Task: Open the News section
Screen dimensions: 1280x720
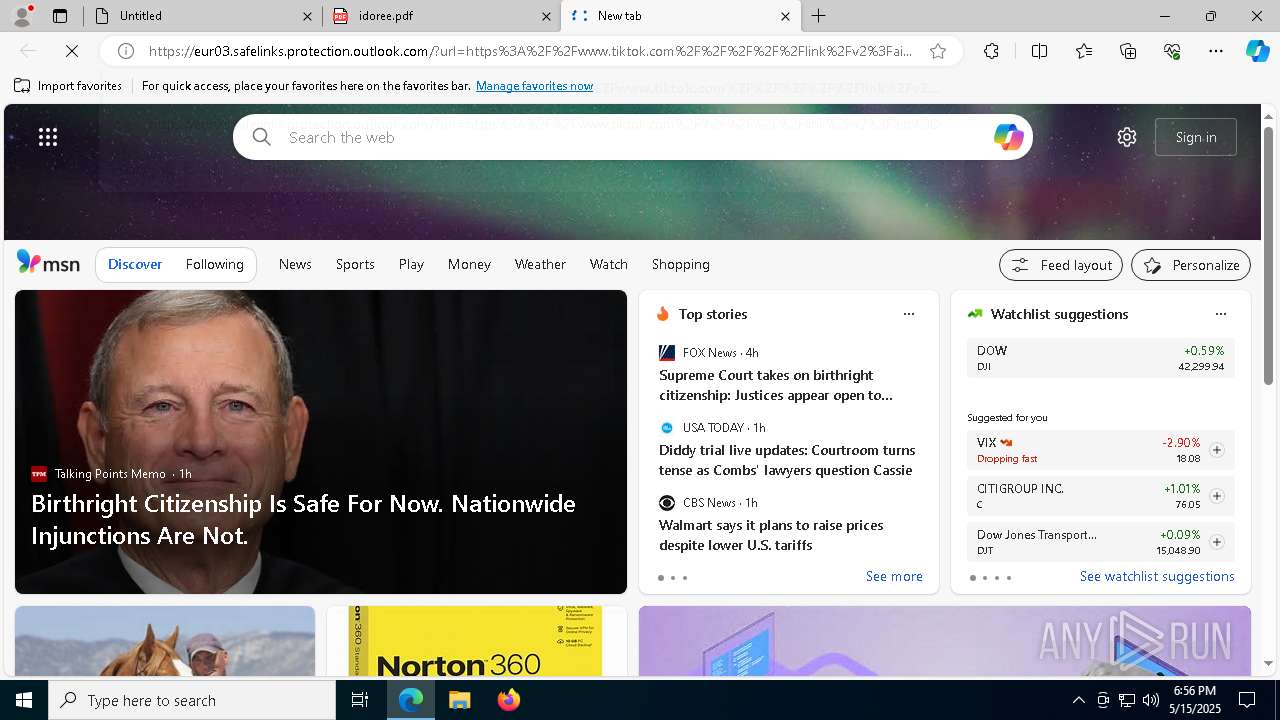Action: point(295,264)
